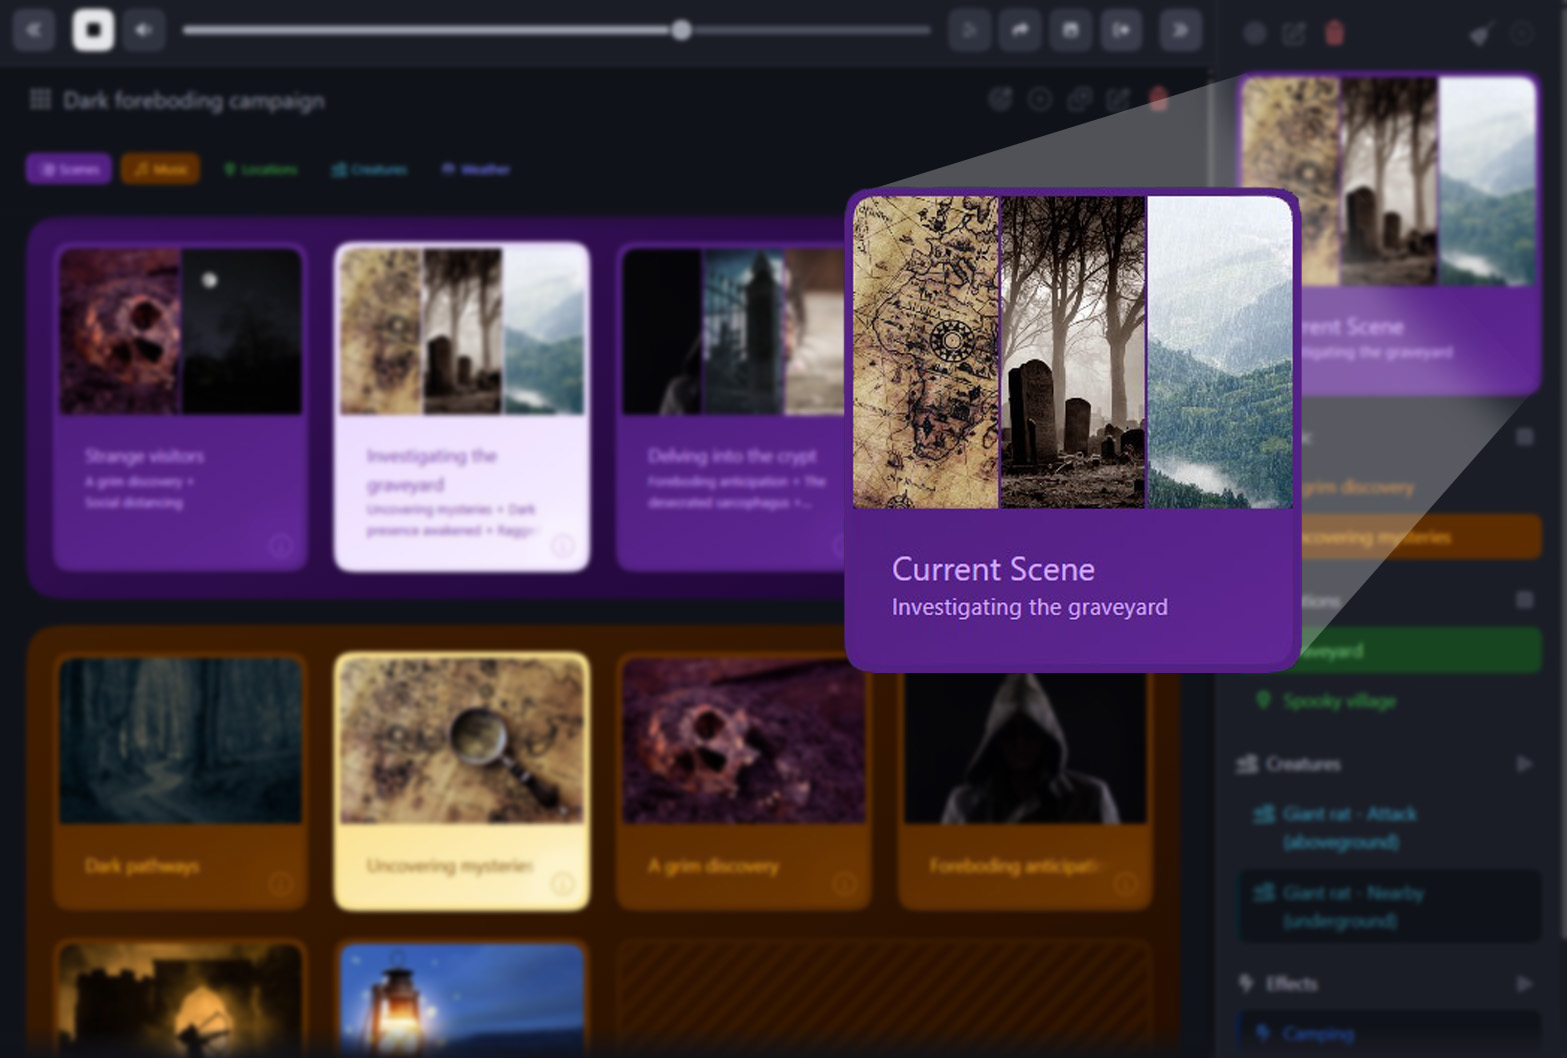Select Spooky village location

tap(1390, 701)
